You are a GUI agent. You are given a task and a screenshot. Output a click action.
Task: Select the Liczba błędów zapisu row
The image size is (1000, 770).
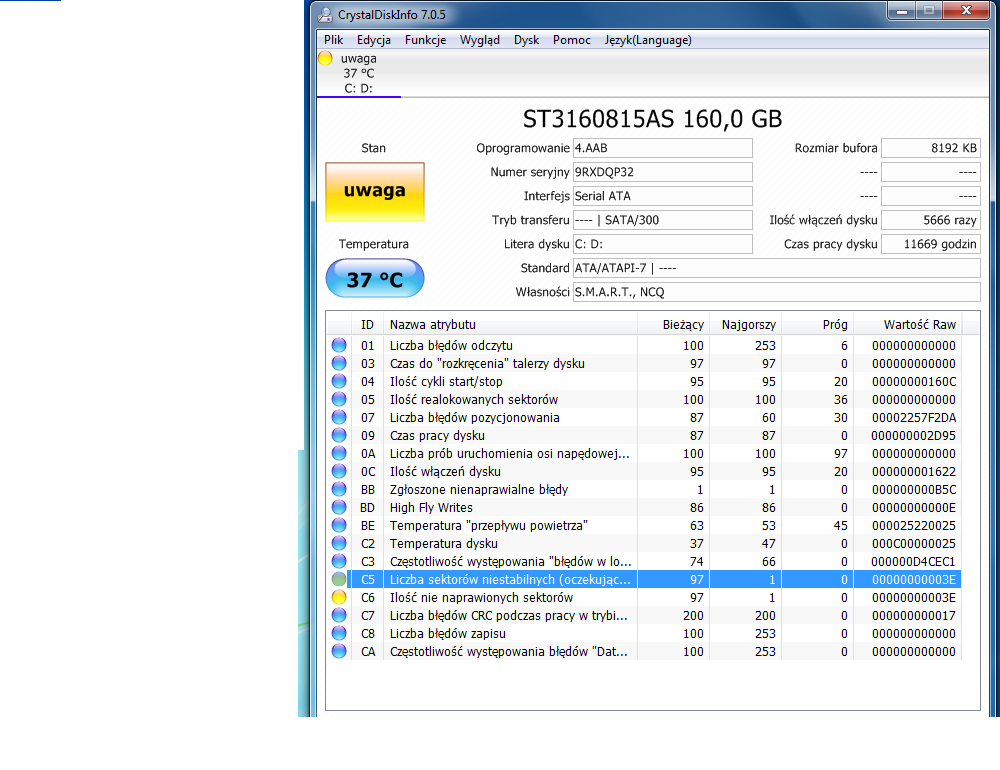(x=644, y=633)
